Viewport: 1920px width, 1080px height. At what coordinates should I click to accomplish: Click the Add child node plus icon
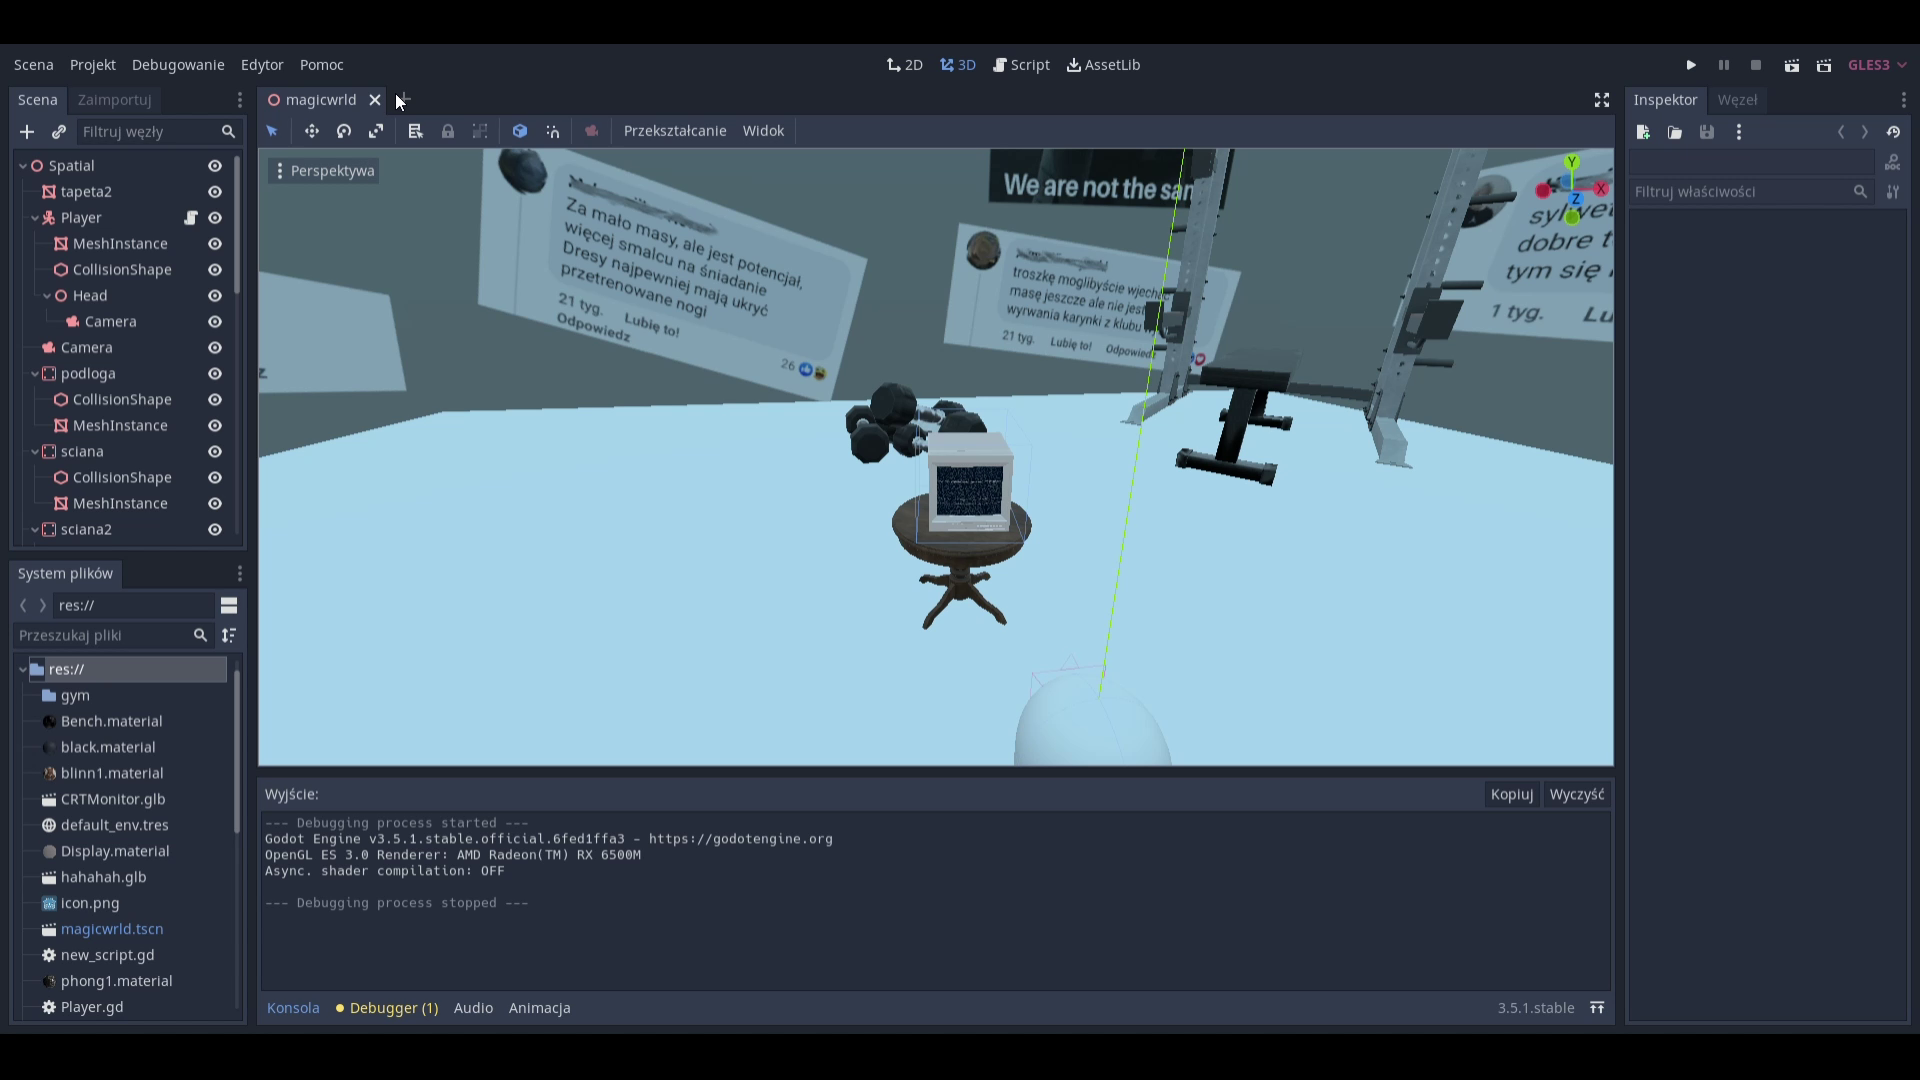(x=27, y=132)
